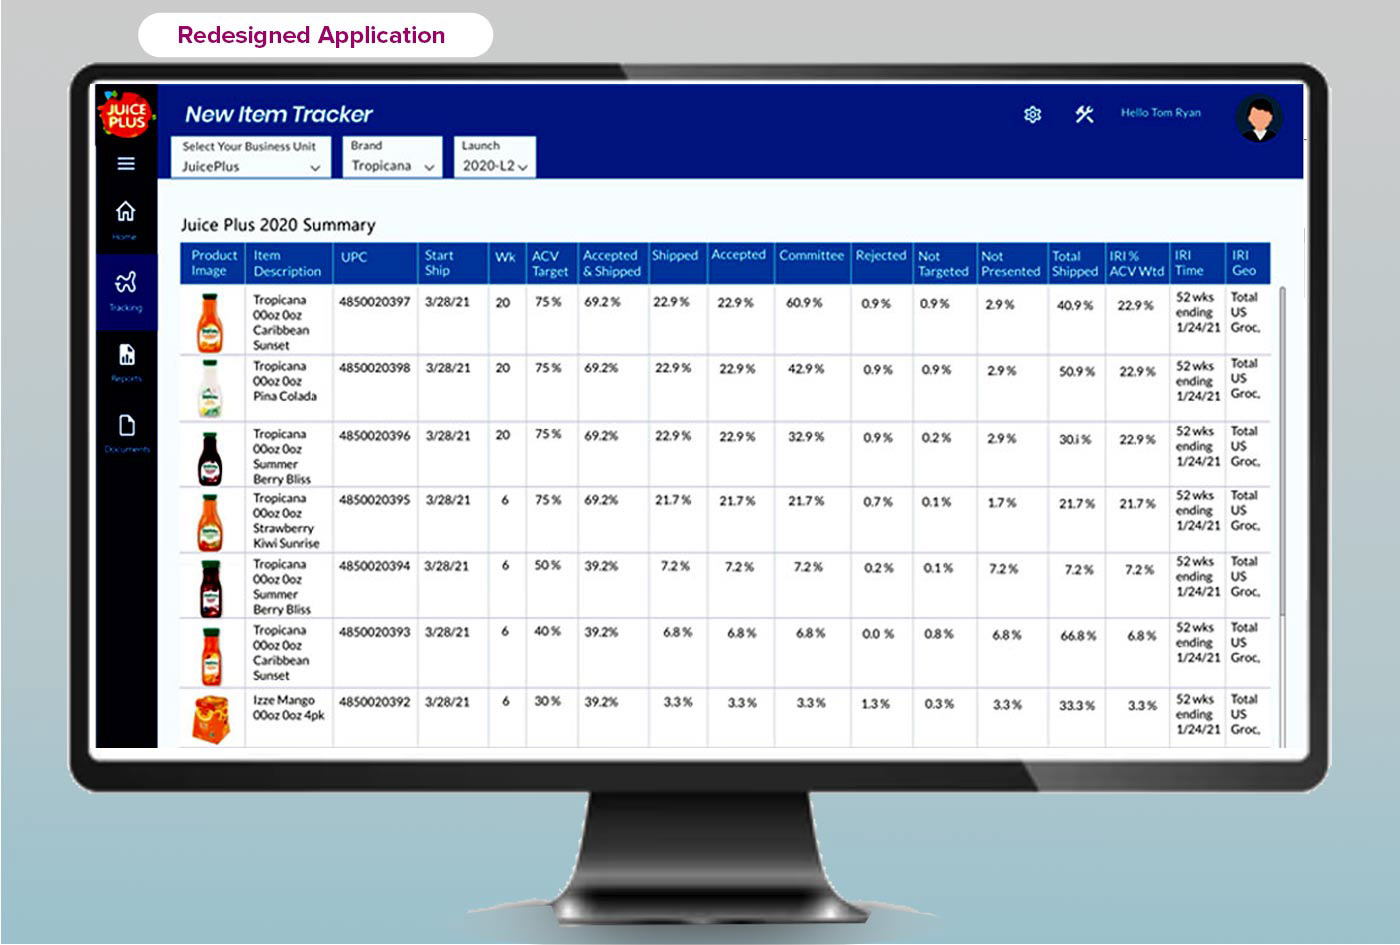Screen dimensions: 1400x945
Task: Click the 1.3% Rejected value
Action: coord(876,703)
